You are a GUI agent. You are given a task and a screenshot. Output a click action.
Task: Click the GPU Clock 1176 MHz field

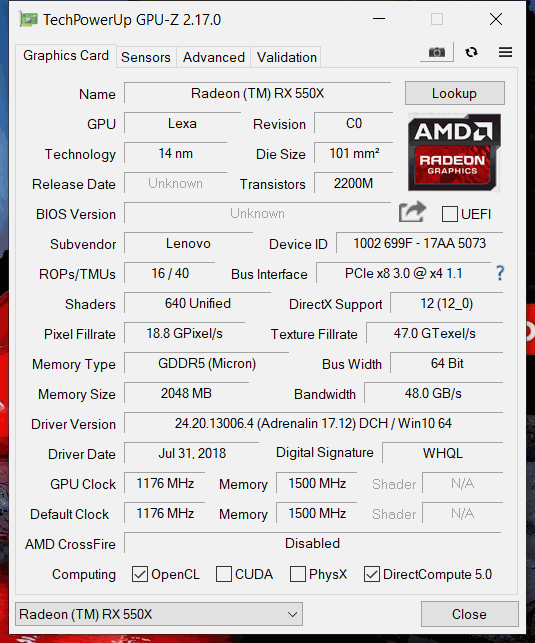tap(165, 483)
